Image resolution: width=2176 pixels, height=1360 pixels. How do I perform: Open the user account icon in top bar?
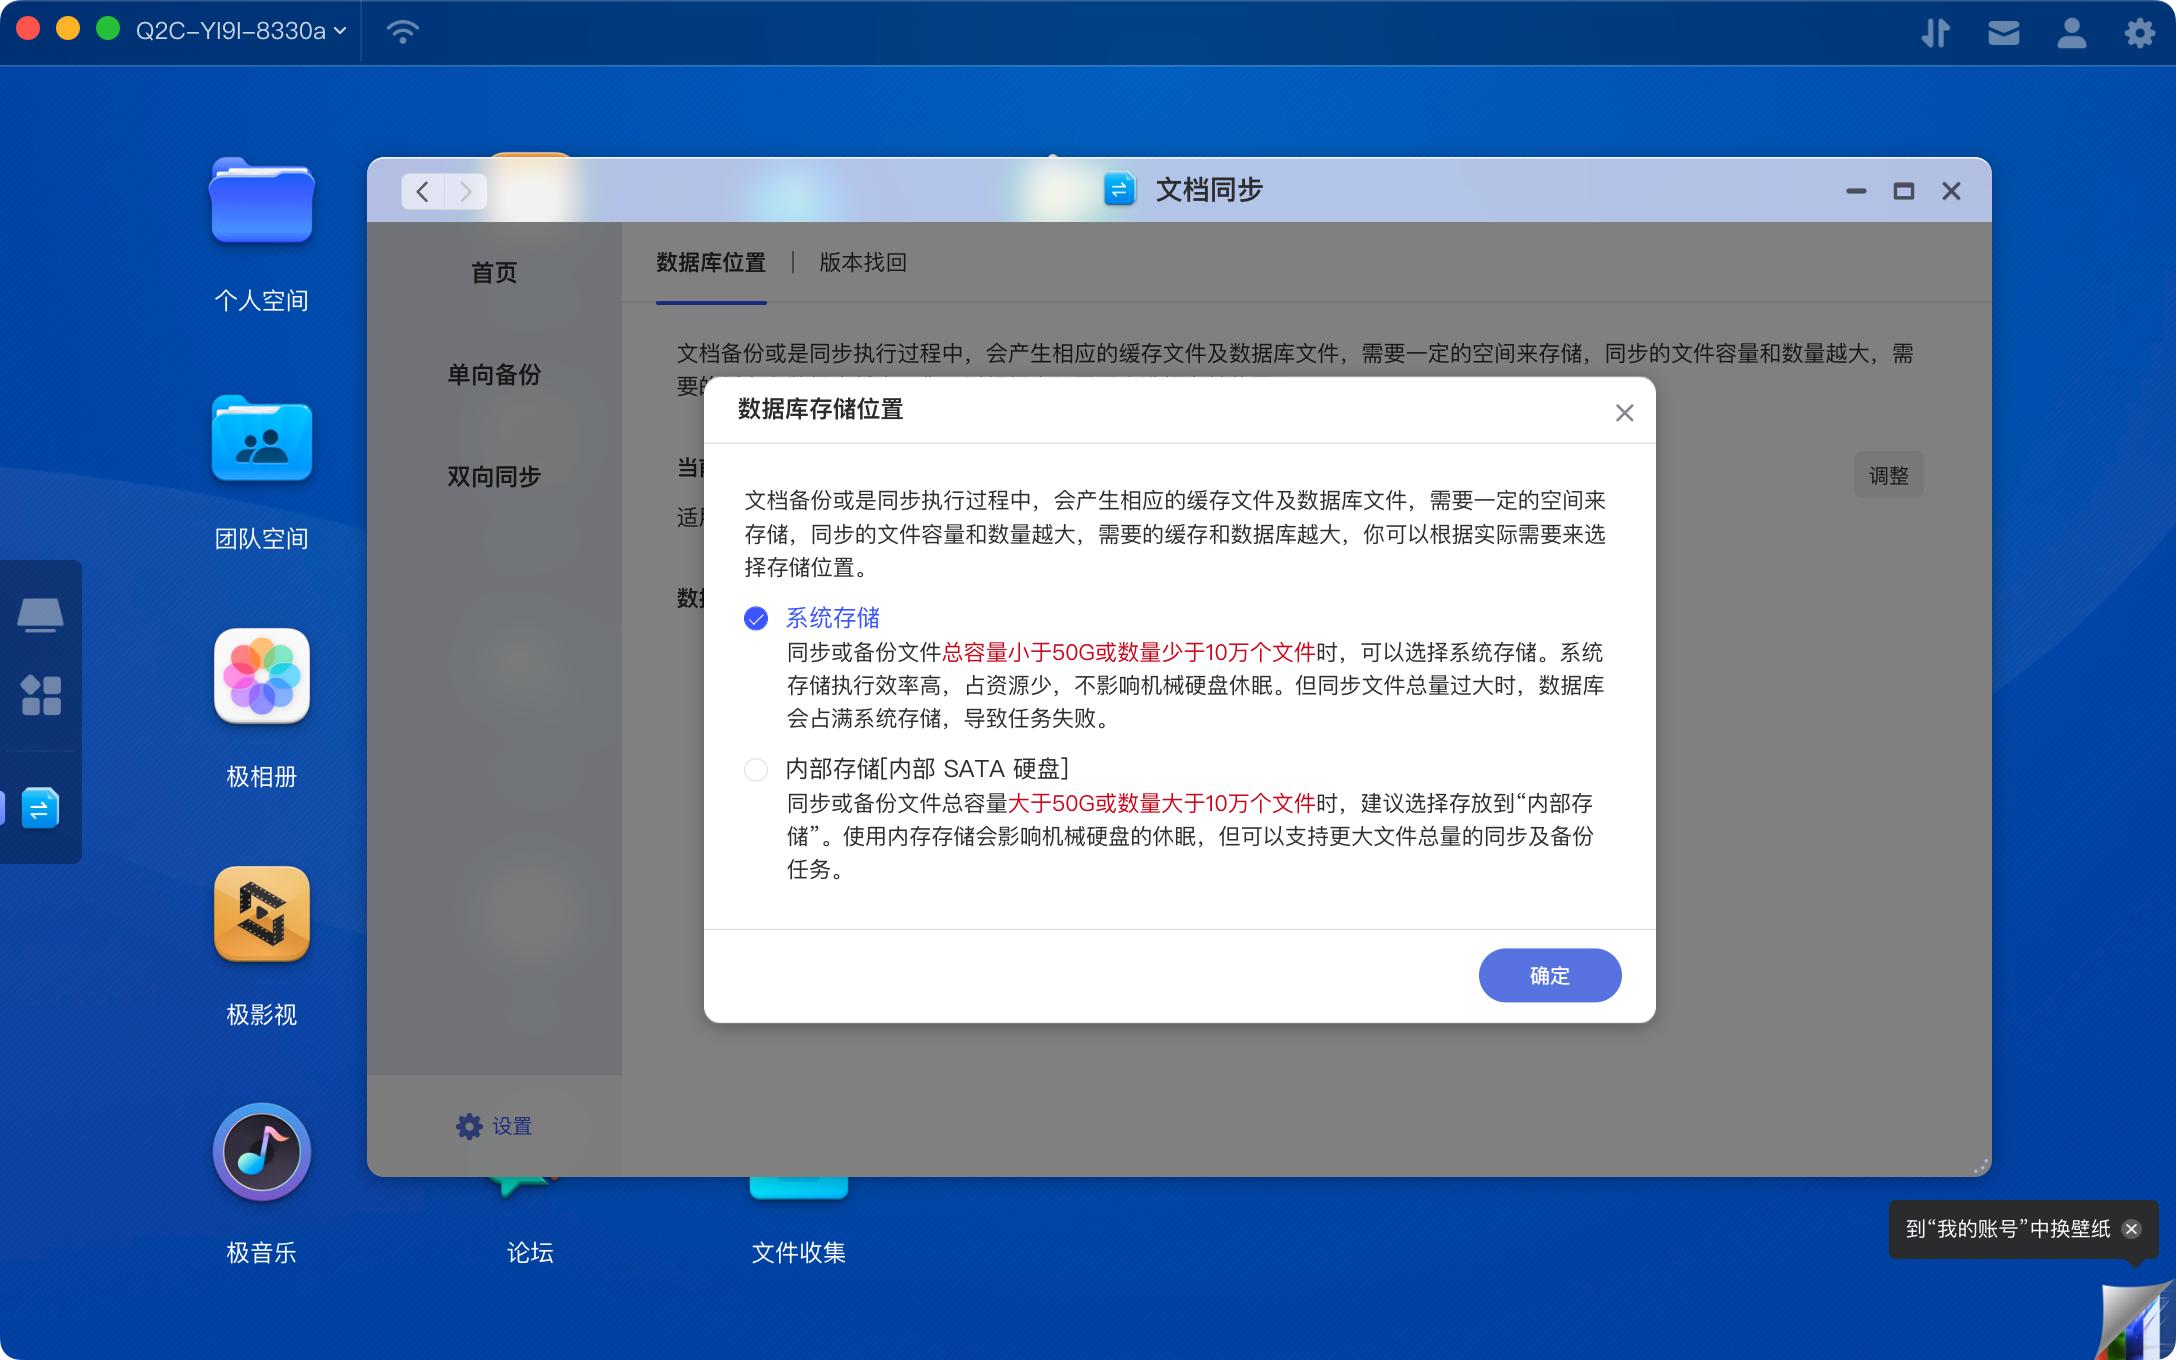(x=2071, y=32)
